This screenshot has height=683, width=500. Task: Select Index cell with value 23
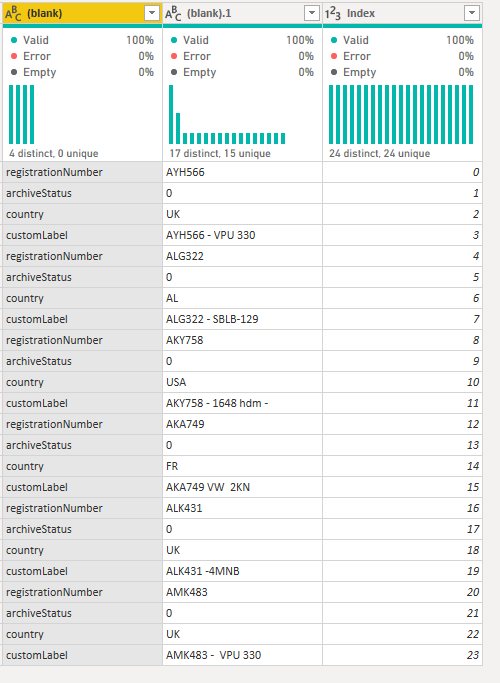pyautogui.click(x=402, y=655)
